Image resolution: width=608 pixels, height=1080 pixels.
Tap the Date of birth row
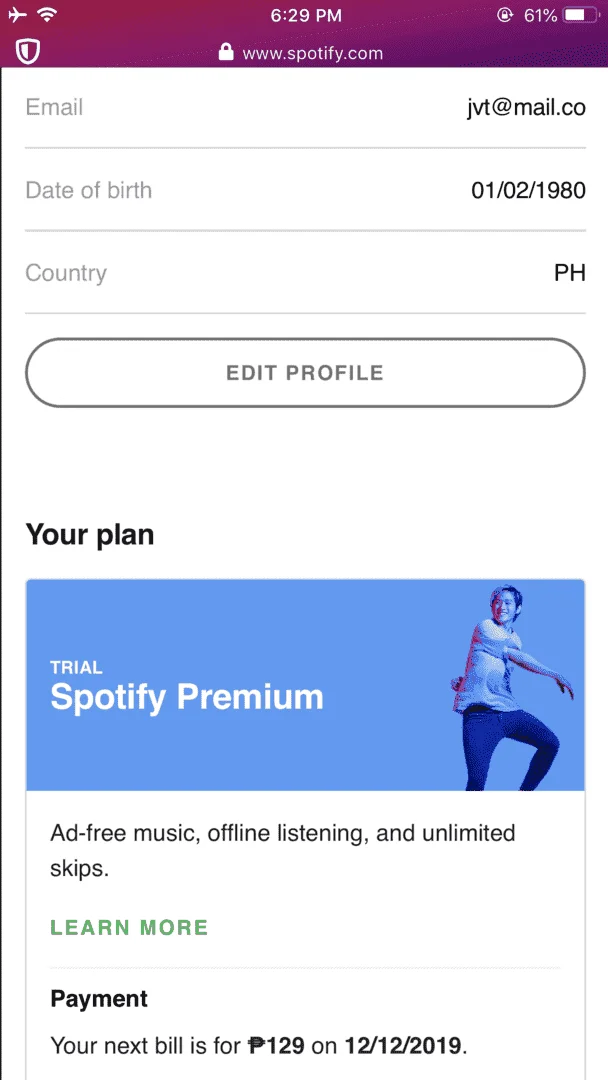point(305,190)
